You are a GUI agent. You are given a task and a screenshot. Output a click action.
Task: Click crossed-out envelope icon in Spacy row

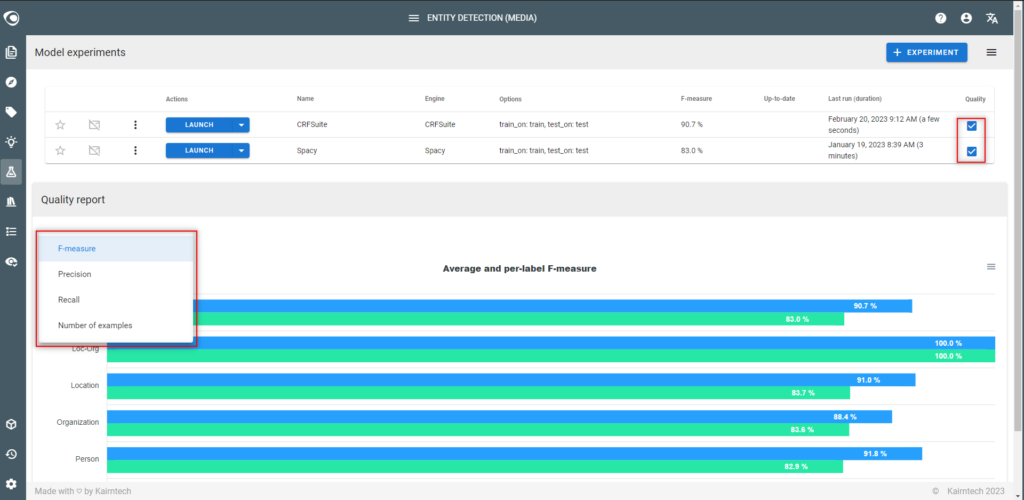pyautogui.click(x=94, y=151)
